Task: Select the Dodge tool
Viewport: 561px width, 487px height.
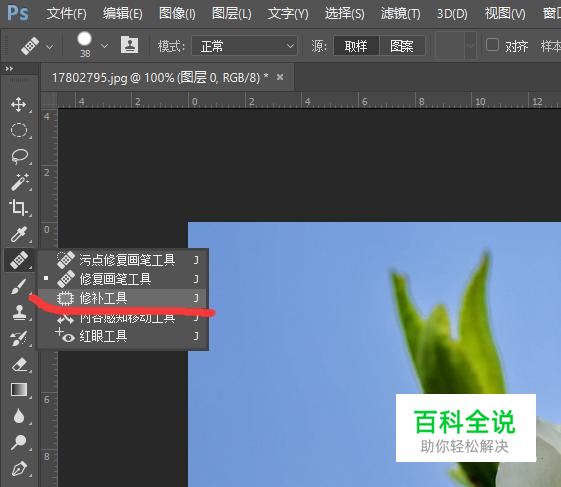Action: (x=19, y=442)
